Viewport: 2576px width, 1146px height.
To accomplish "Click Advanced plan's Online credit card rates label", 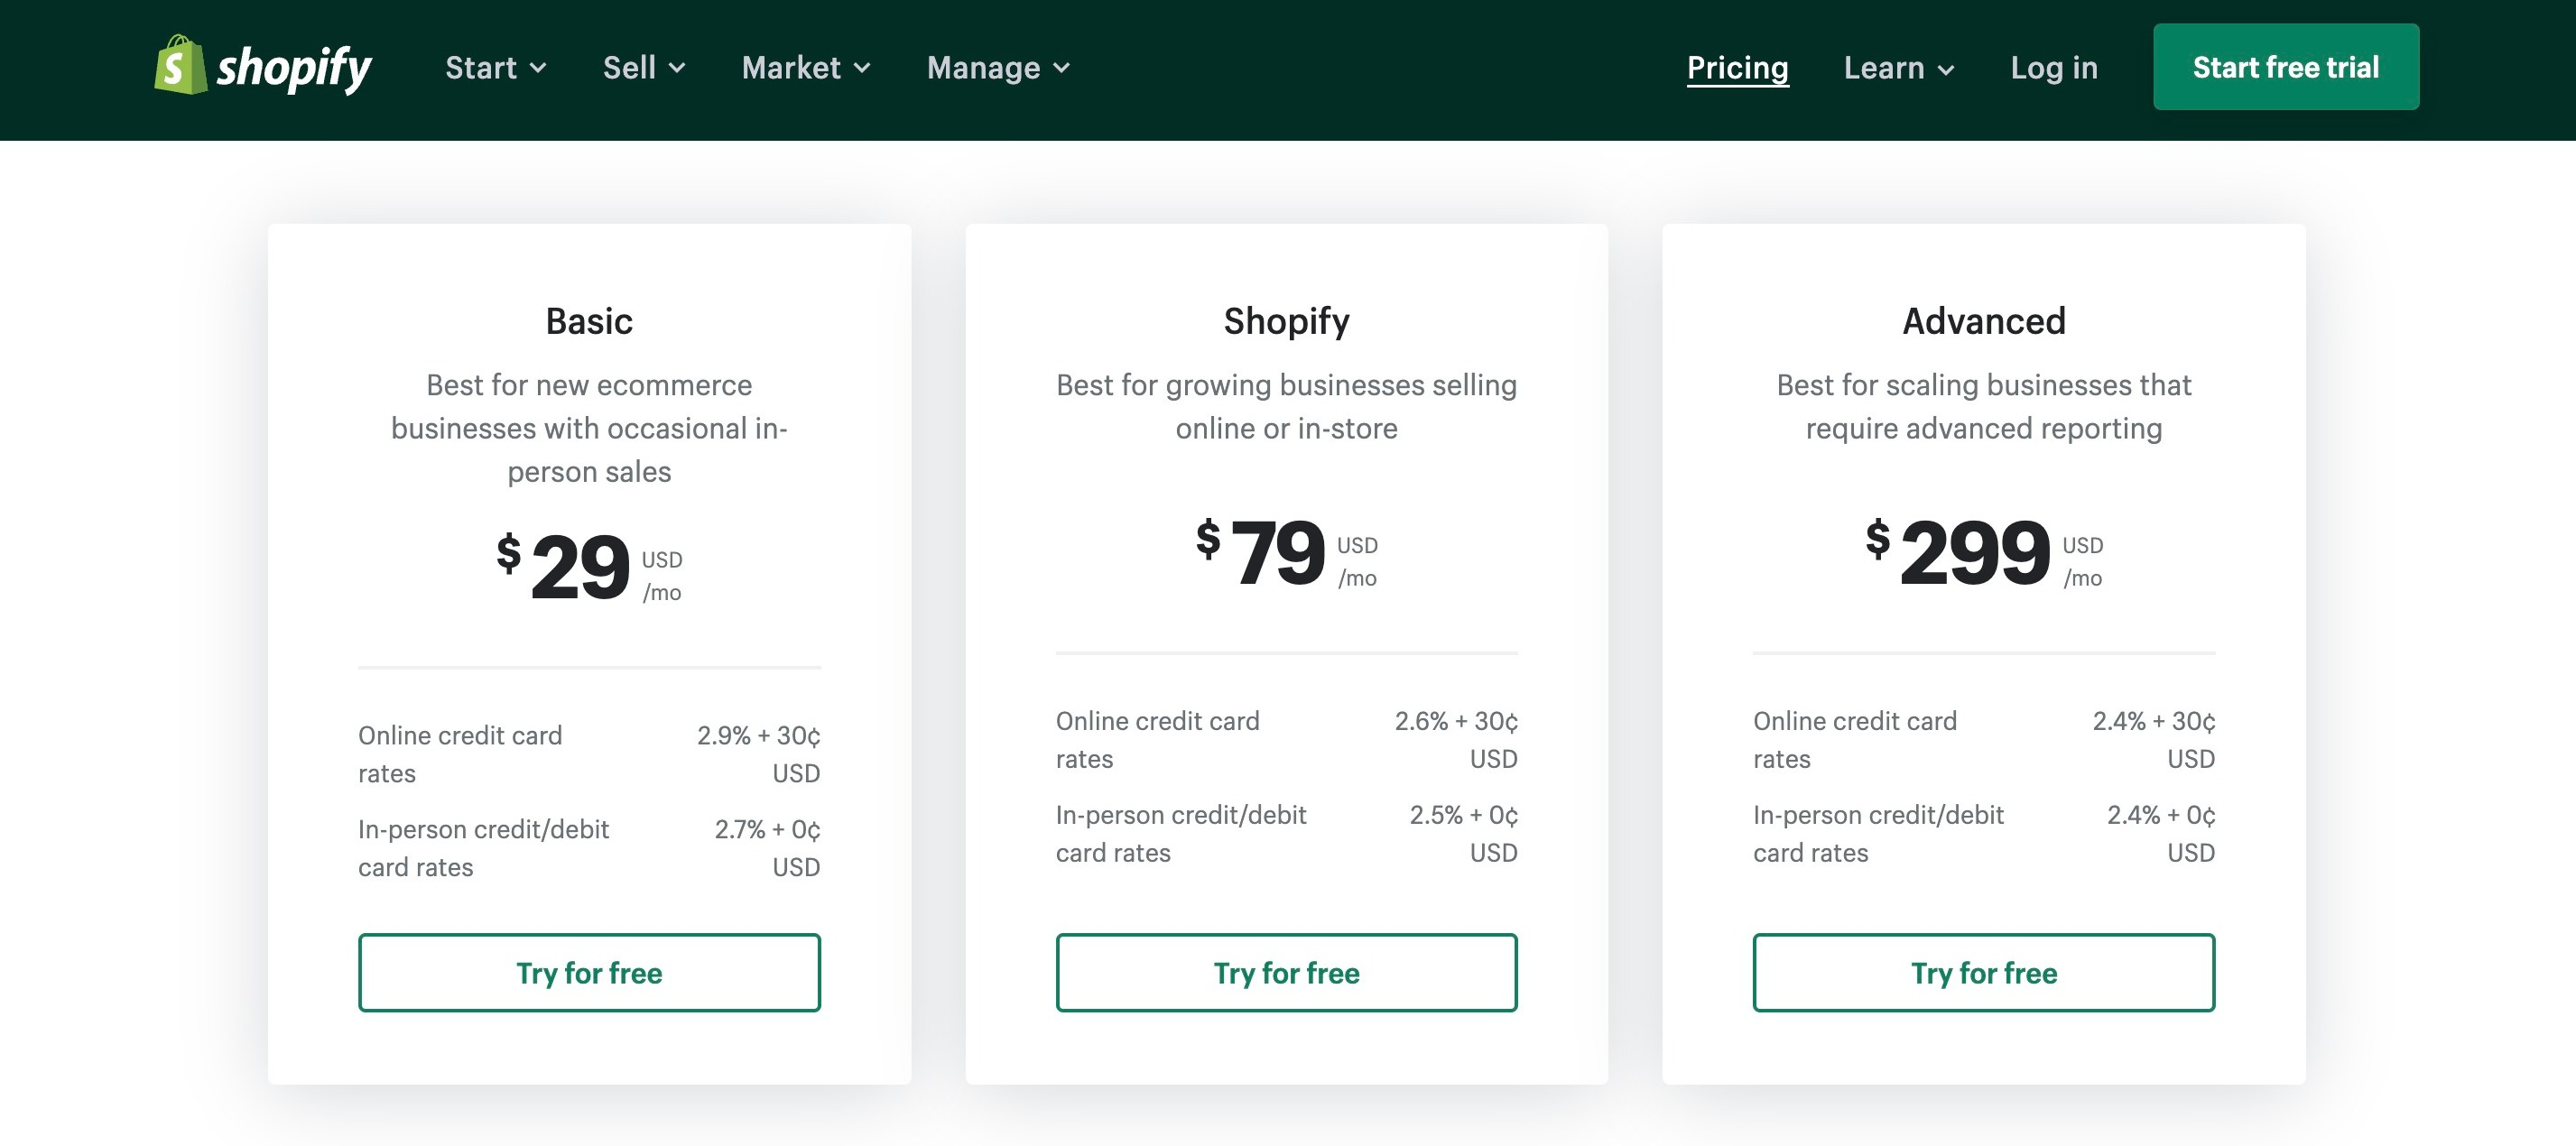I will [x=1855, y=740].
